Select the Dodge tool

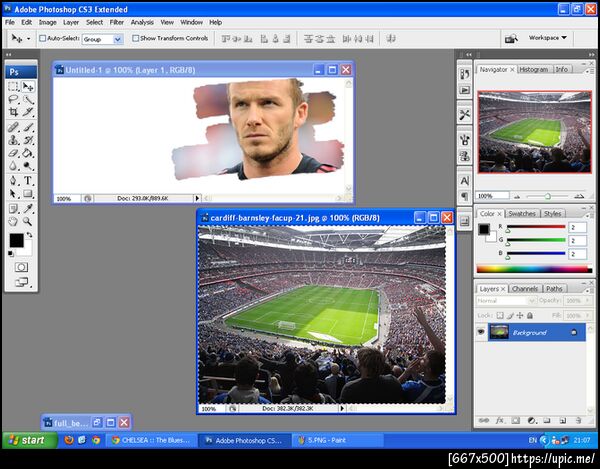(28, 166)
